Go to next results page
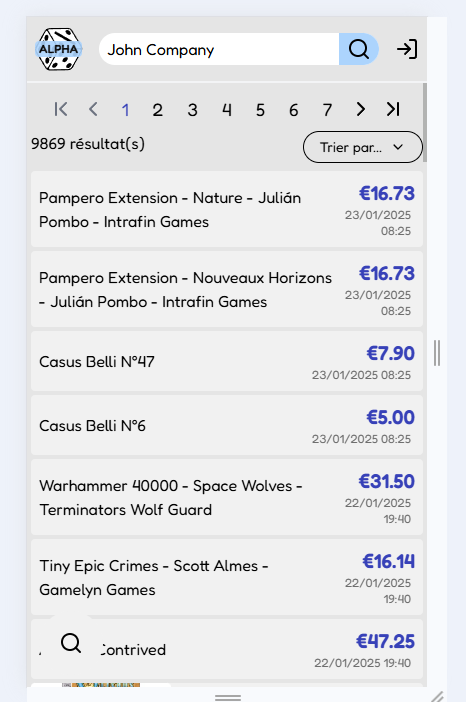 [x=360, y=109]
